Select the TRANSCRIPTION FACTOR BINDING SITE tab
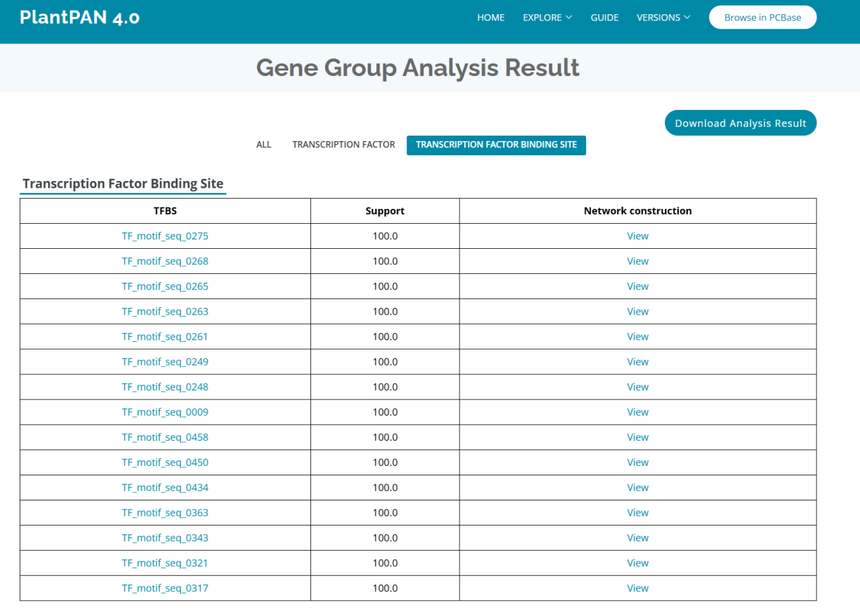The height and width of the screenshot is (613, 860). point(496,145)
